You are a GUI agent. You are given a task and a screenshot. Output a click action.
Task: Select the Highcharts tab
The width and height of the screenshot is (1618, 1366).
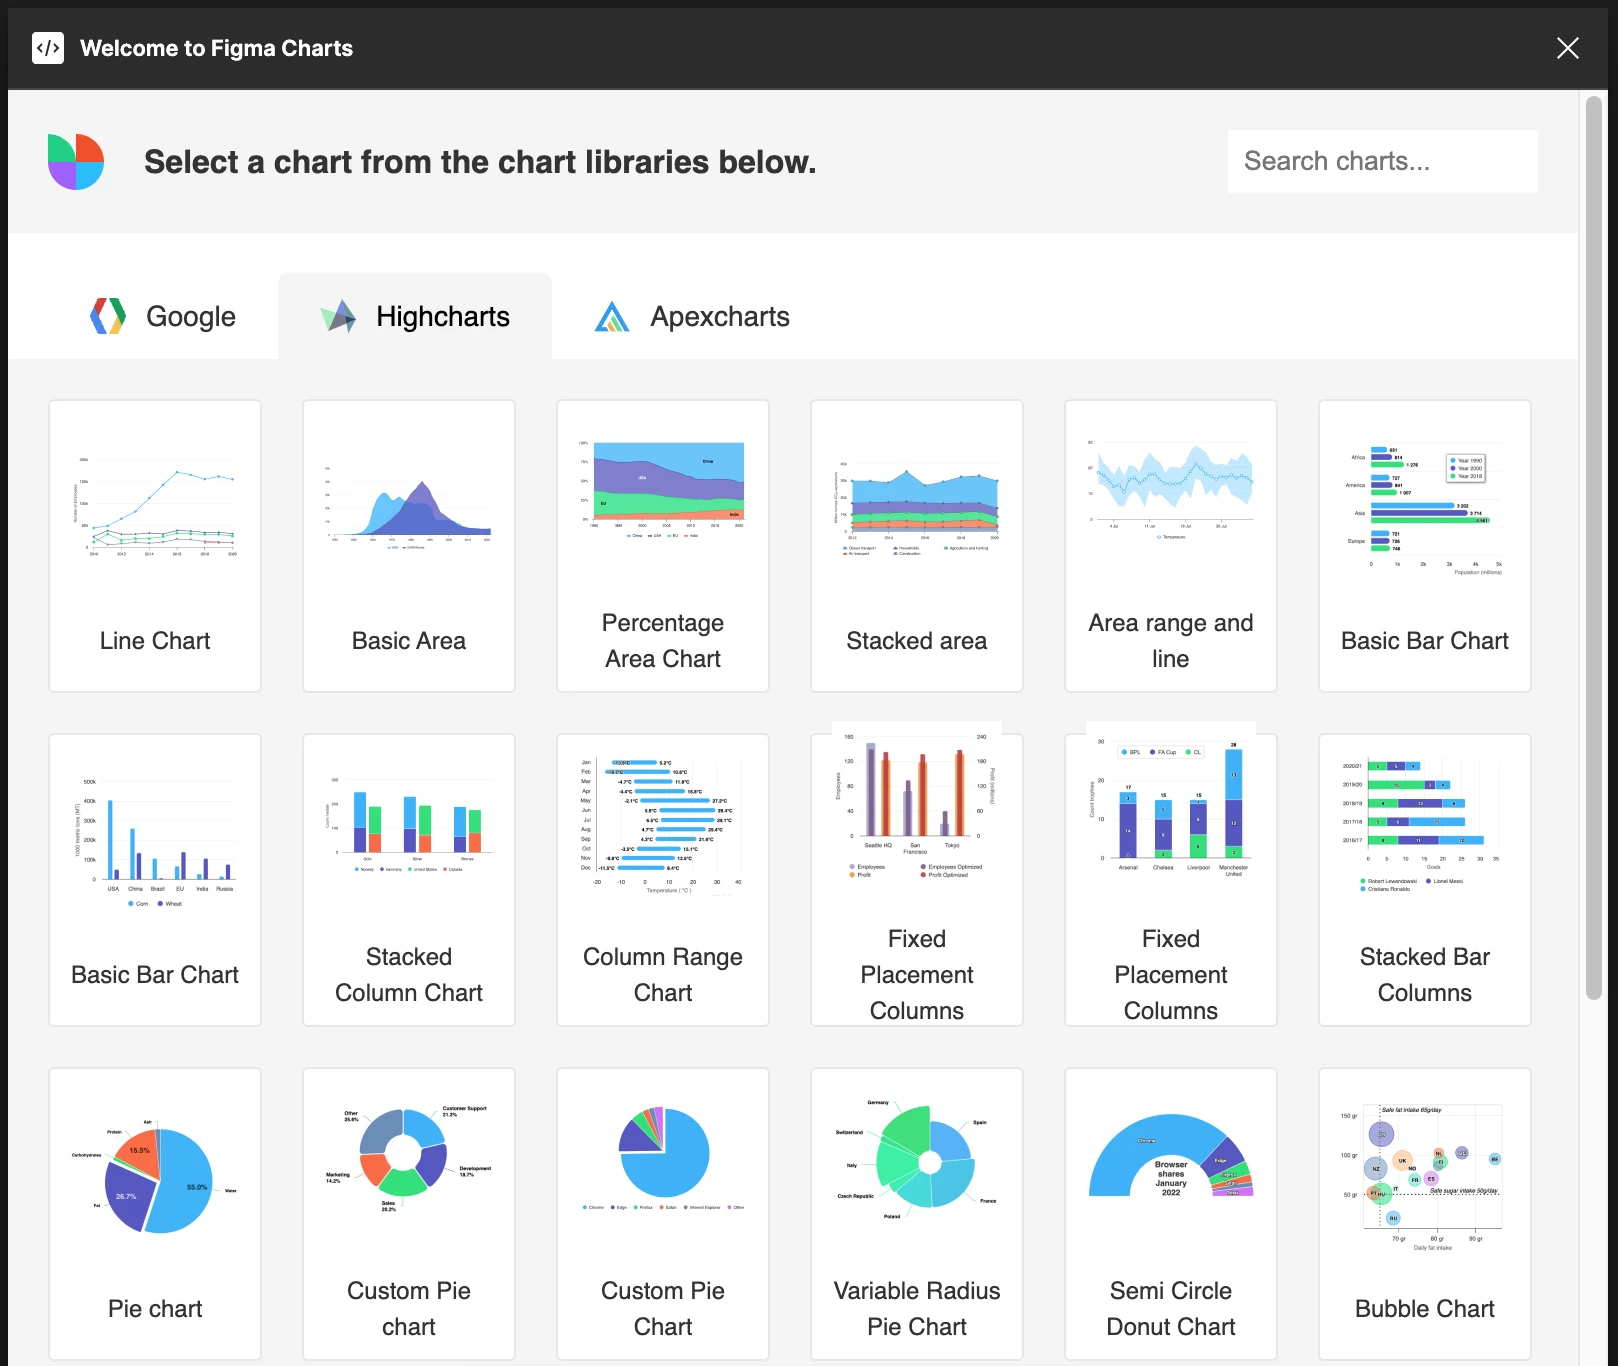pyautogui.click(x=415, y=316)
